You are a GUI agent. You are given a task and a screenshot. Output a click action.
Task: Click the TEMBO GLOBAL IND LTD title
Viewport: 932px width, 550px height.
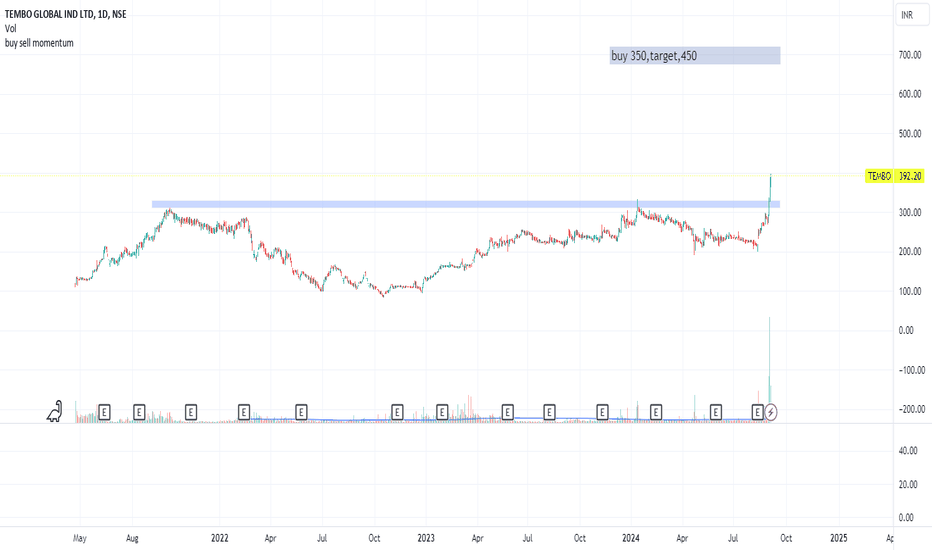click(x=65, y=14)
